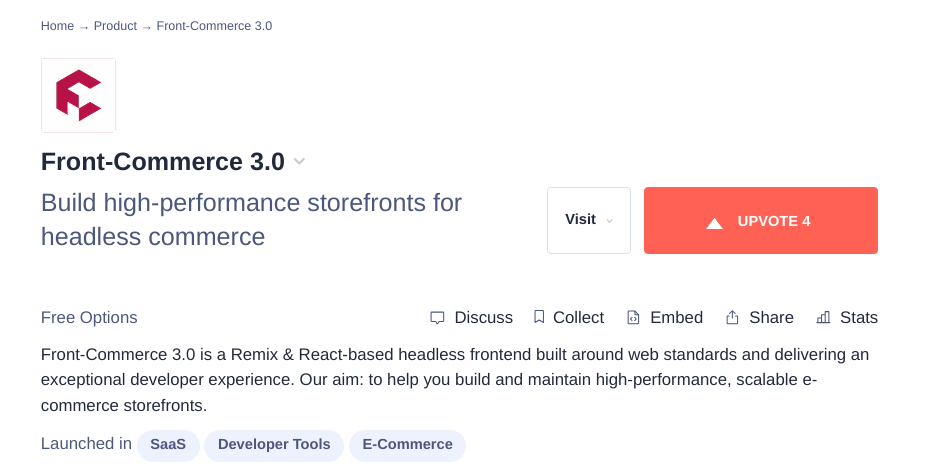The height and width of the screenshot is (473, 927).
Task: Expand chevron next to Front-Commerce 3.0 title
Action: (299, 161)
